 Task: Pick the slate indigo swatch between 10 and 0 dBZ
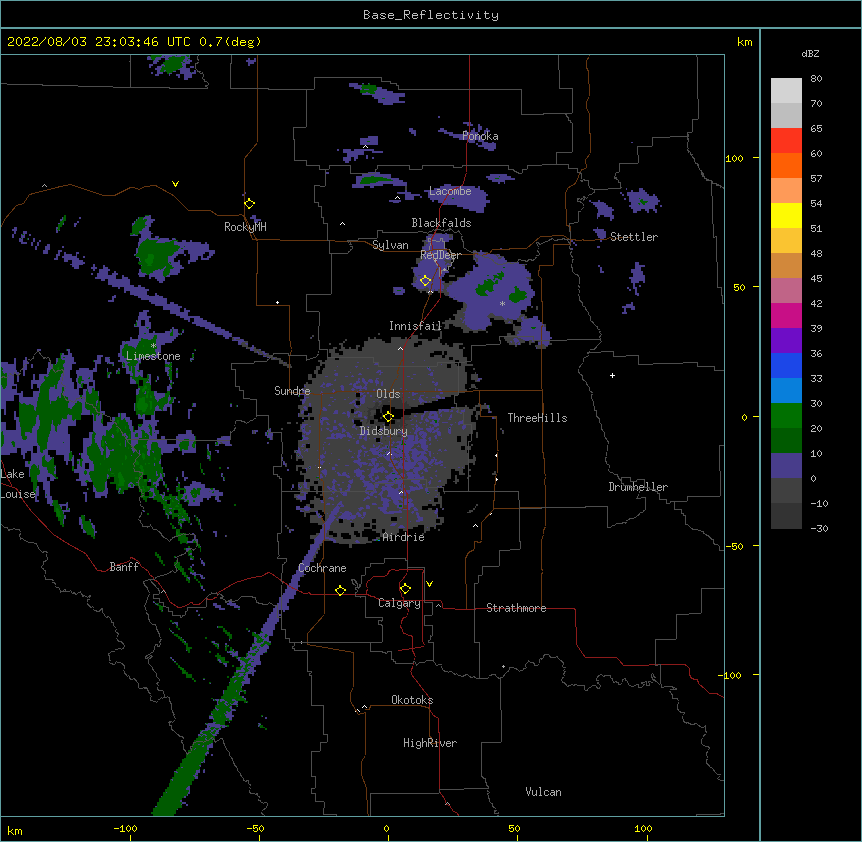(x=786, y=466)
